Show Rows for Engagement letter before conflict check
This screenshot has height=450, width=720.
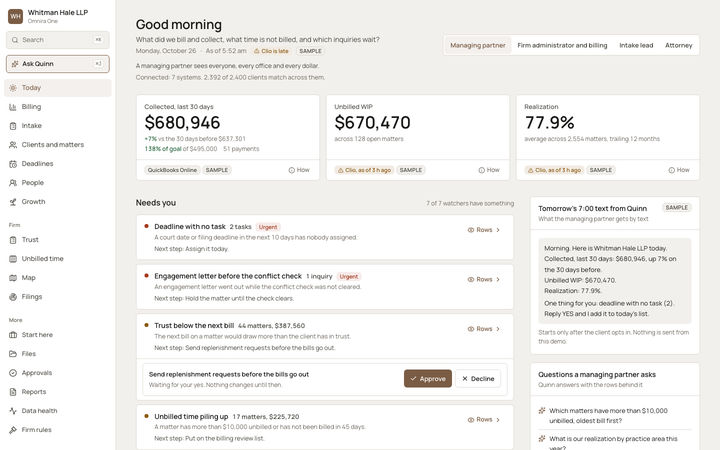coord(484,279)
